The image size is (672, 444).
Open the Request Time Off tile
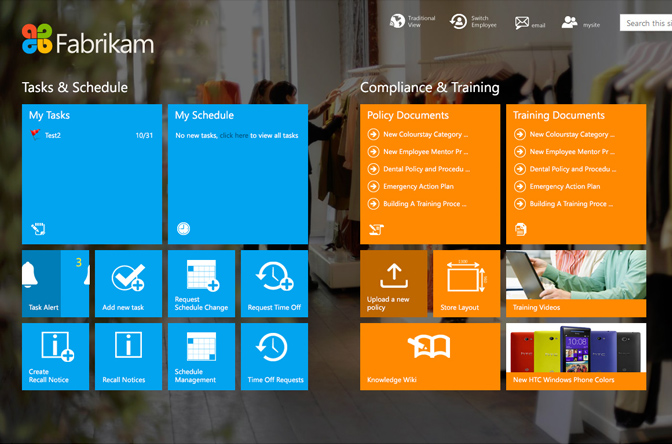click(274, 283)
